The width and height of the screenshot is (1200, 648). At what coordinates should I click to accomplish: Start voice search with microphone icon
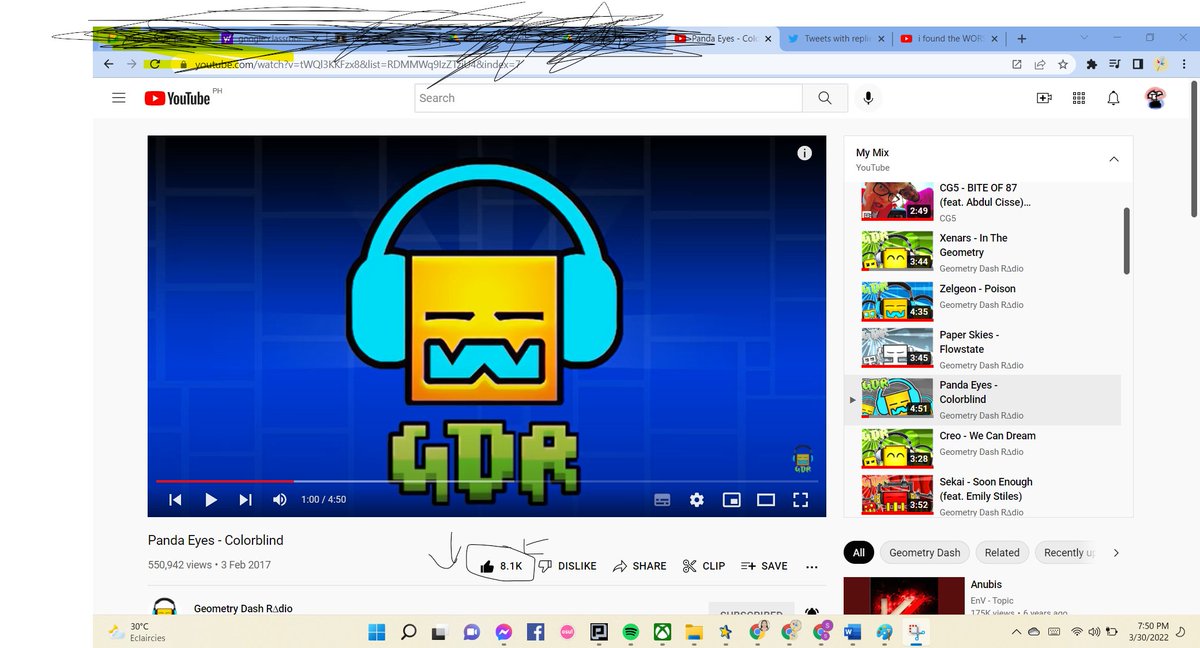(869, 98)
